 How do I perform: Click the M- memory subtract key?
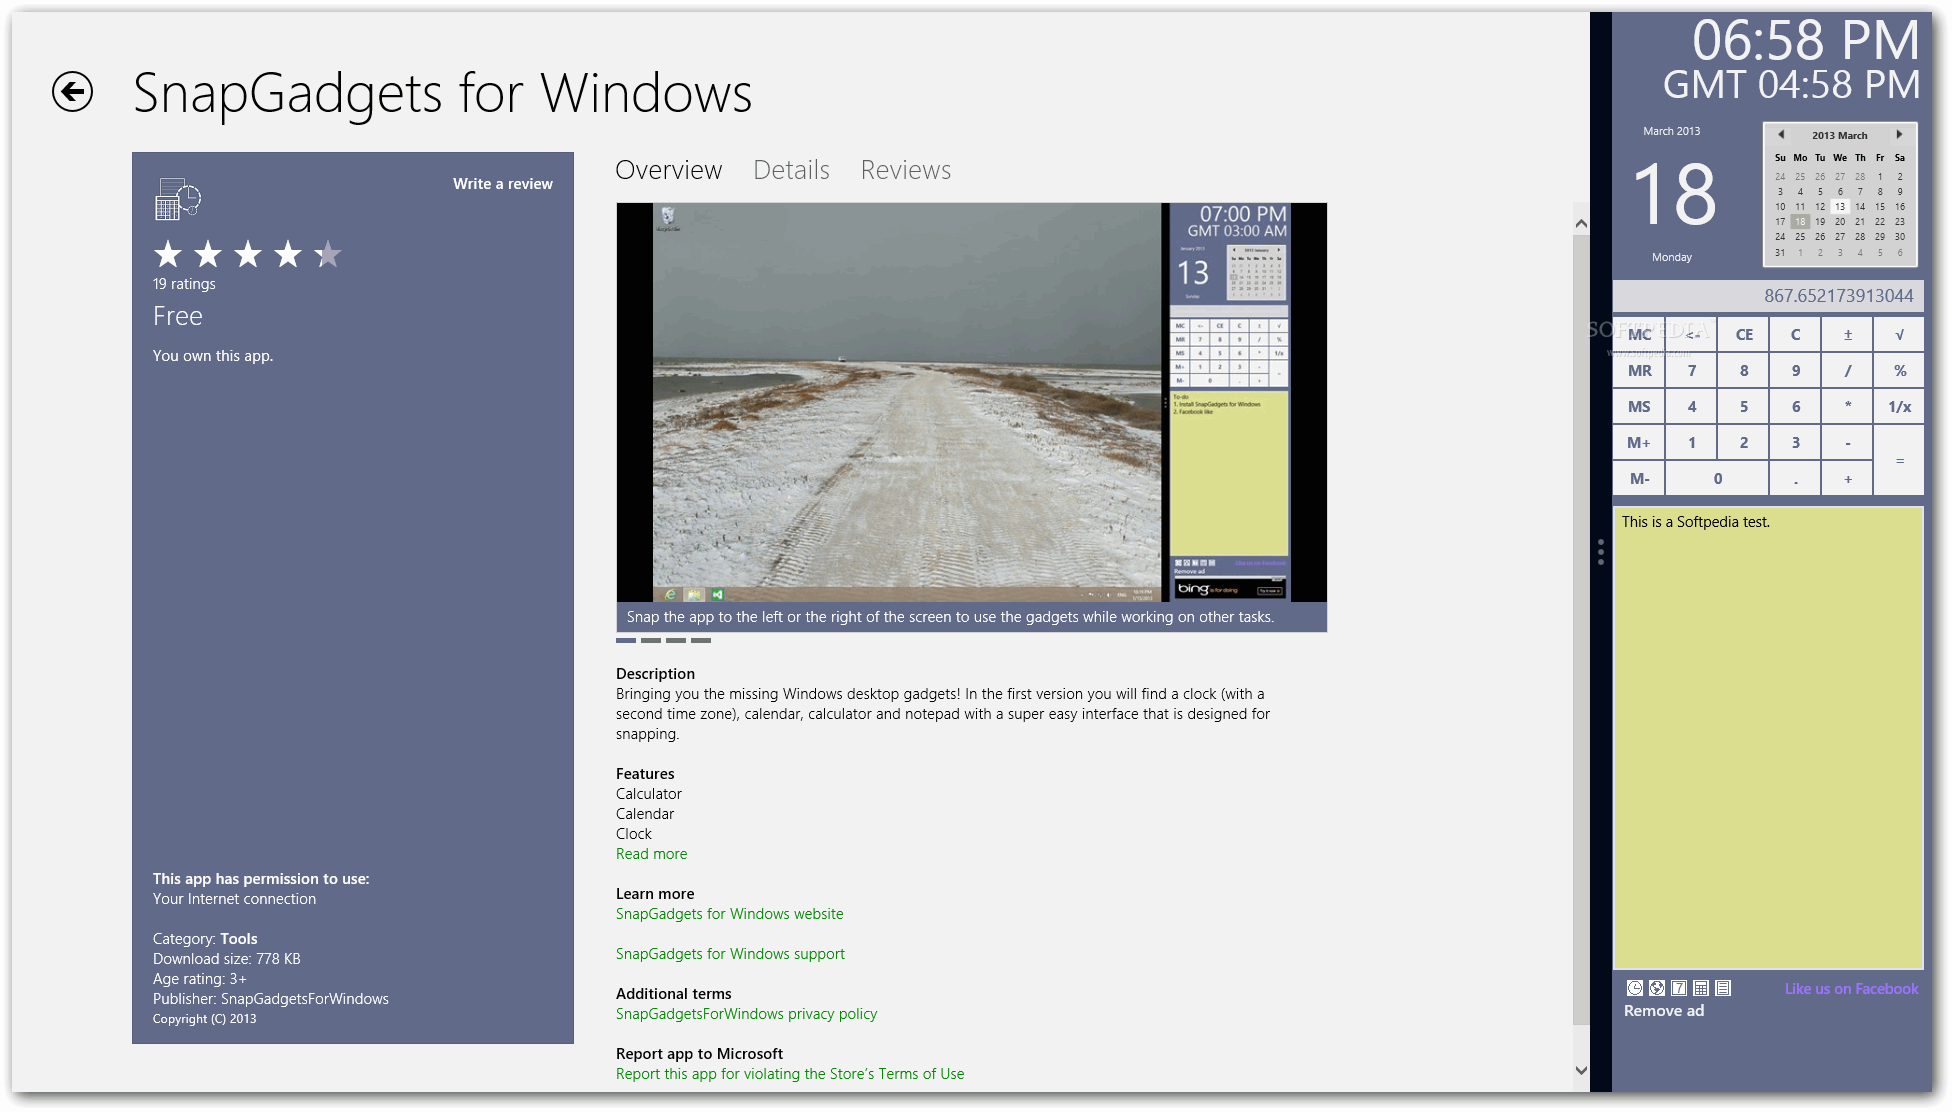1640,479
